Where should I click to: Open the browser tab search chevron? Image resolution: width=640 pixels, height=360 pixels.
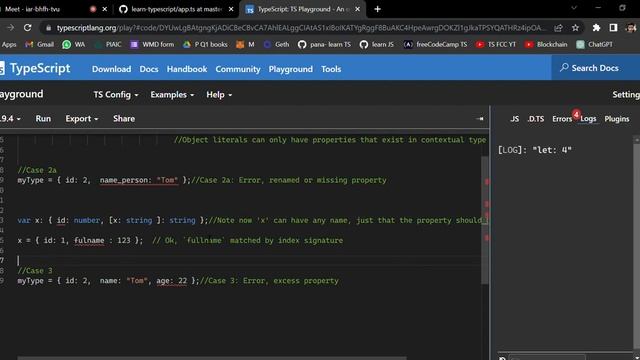[x=574, y=8]
